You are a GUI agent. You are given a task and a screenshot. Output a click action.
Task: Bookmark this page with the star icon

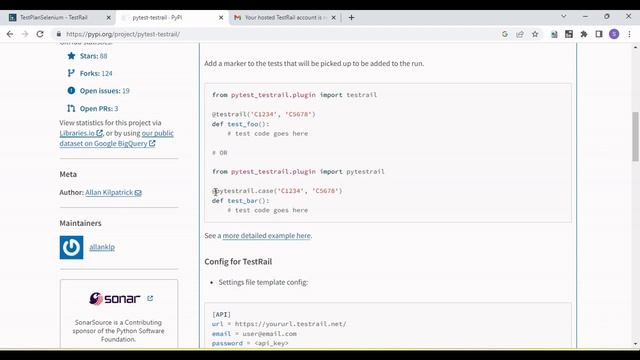click(x=535, y=34)
